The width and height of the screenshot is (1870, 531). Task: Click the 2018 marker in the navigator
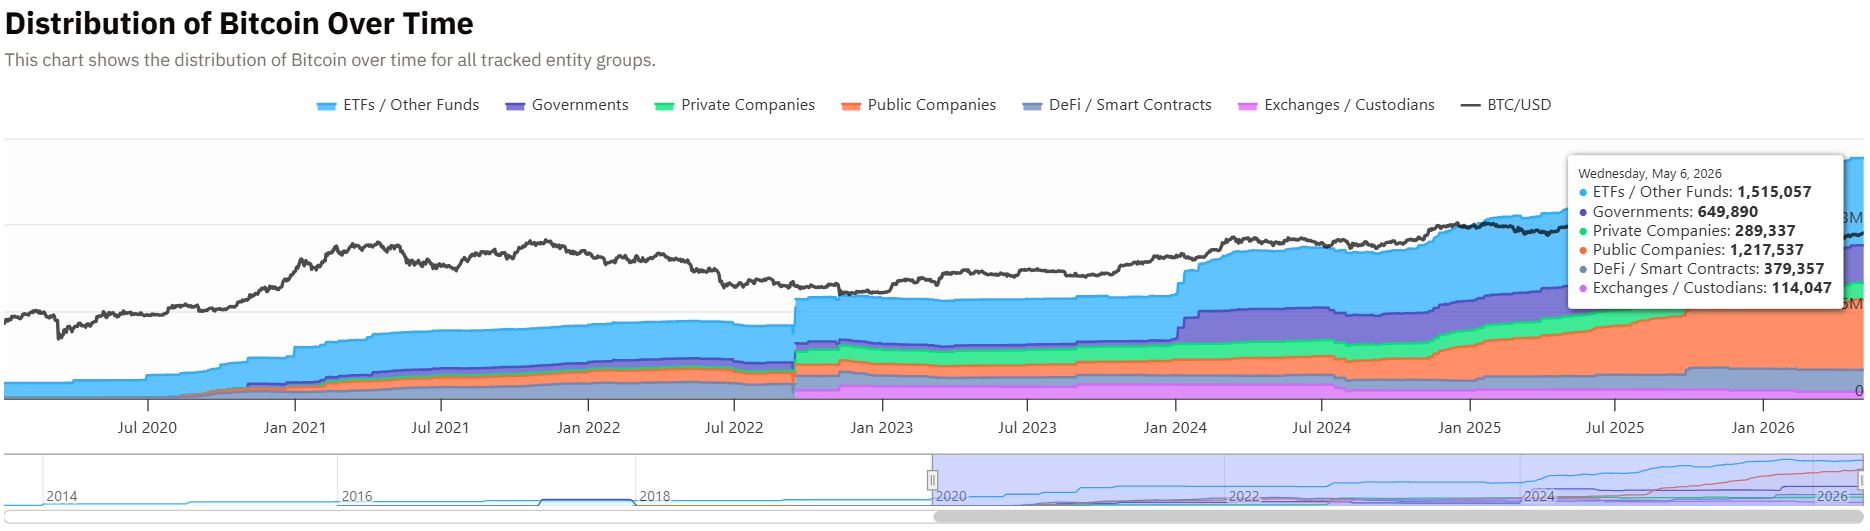[x=655, y=496]
